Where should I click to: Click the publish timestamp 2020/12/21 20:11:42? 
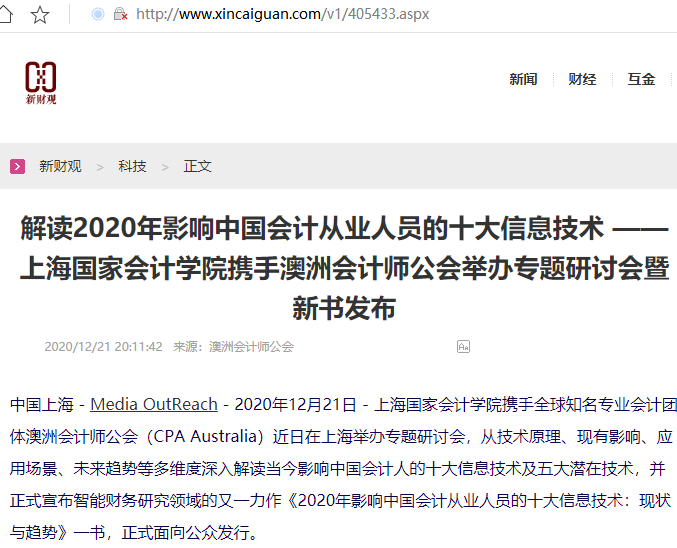(x=103, y=347)
